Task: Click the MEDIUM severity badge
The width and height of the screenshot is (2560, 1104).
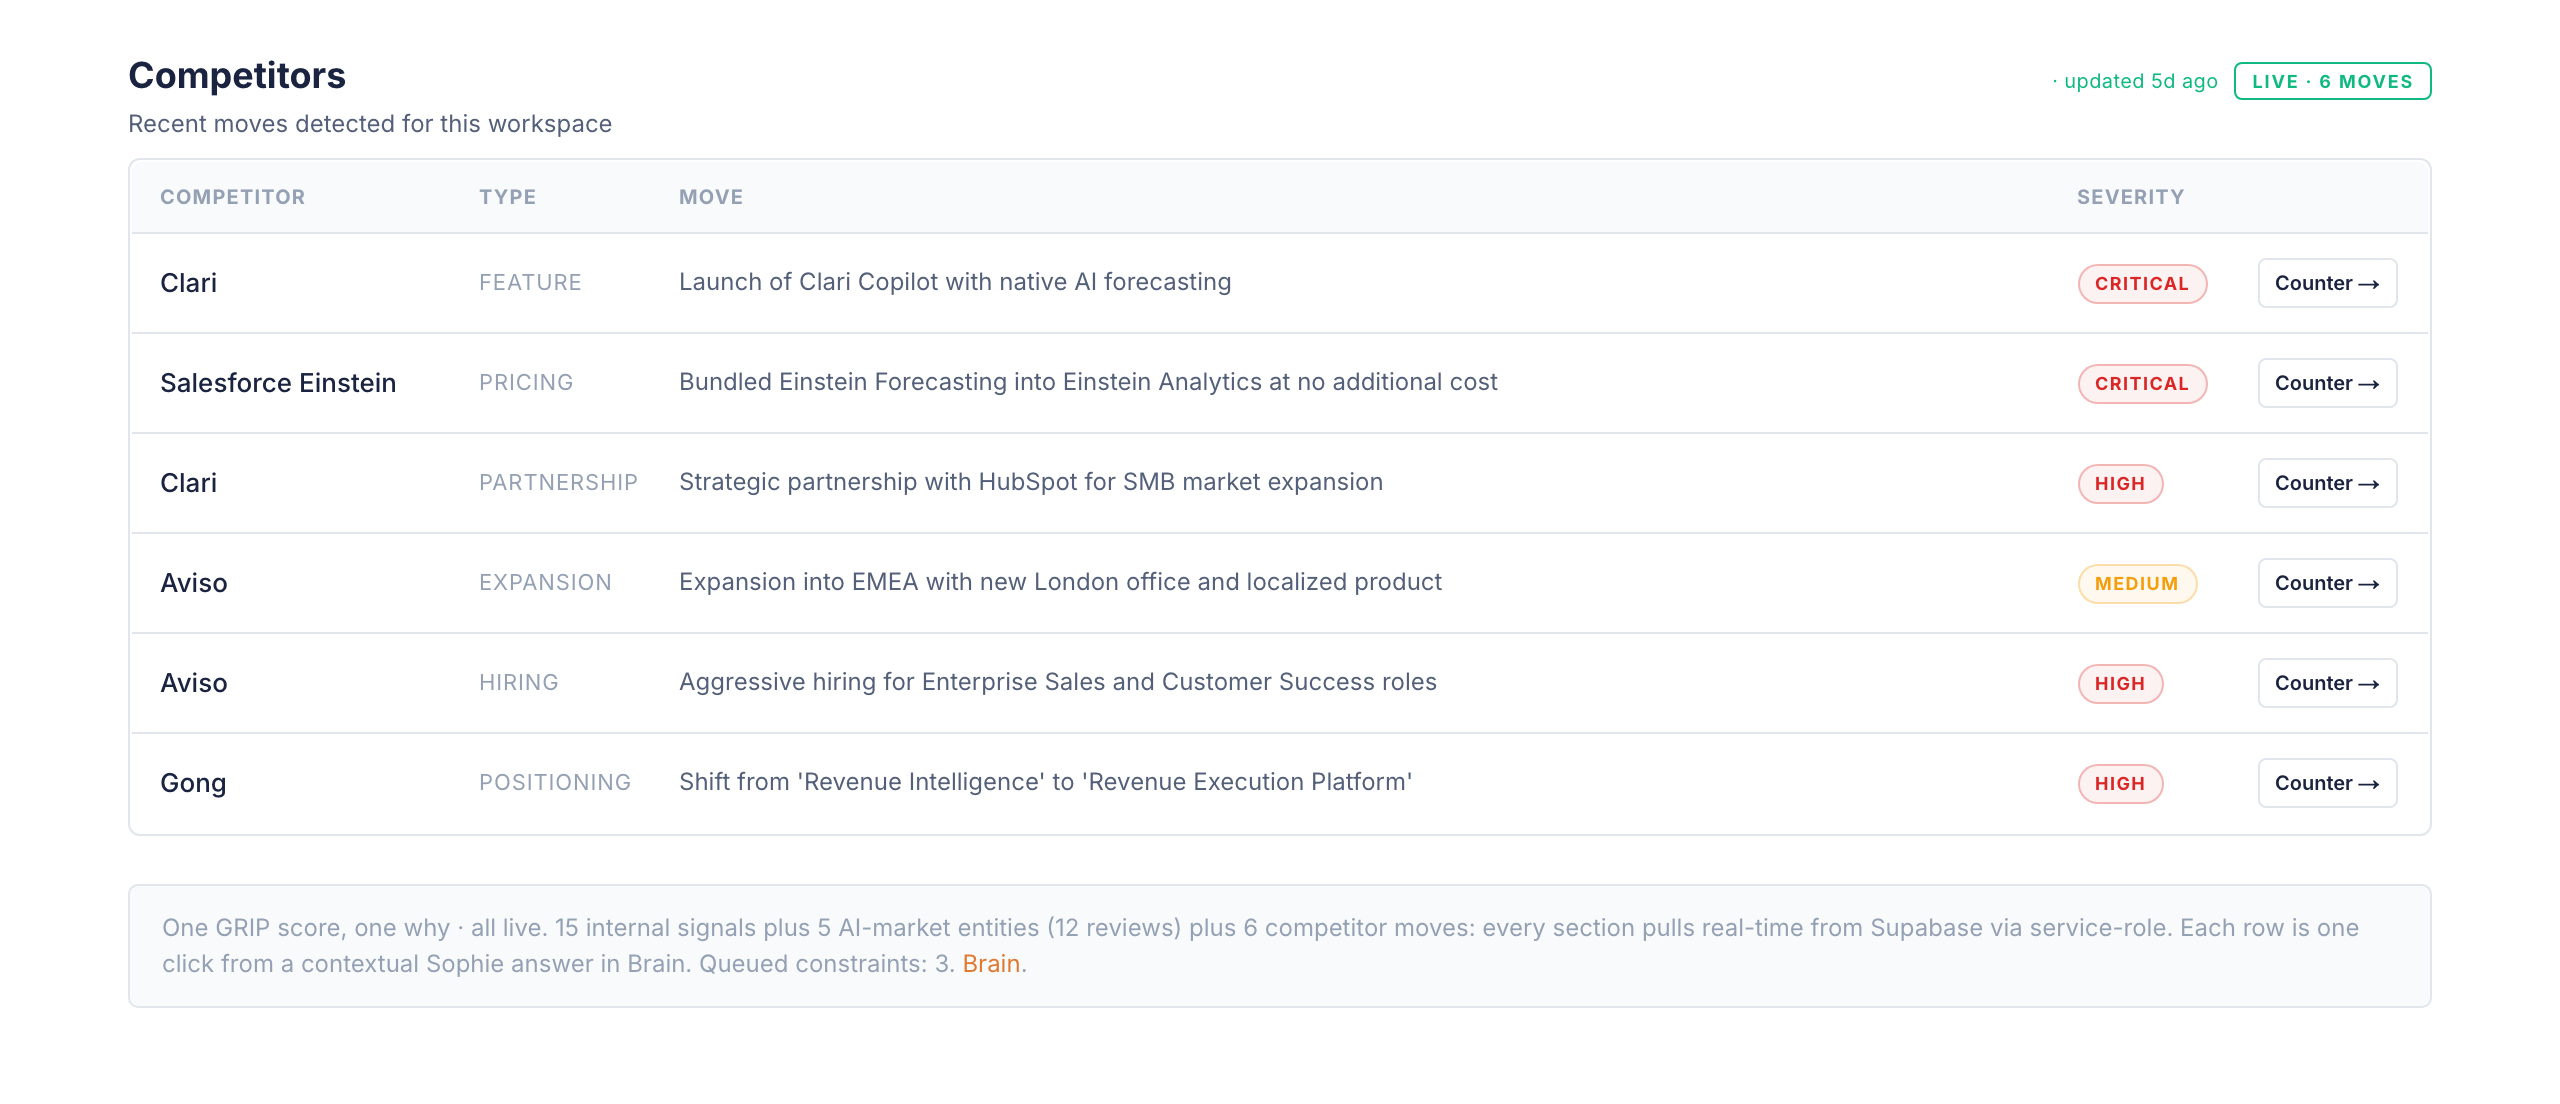Action: point(2137,584)
